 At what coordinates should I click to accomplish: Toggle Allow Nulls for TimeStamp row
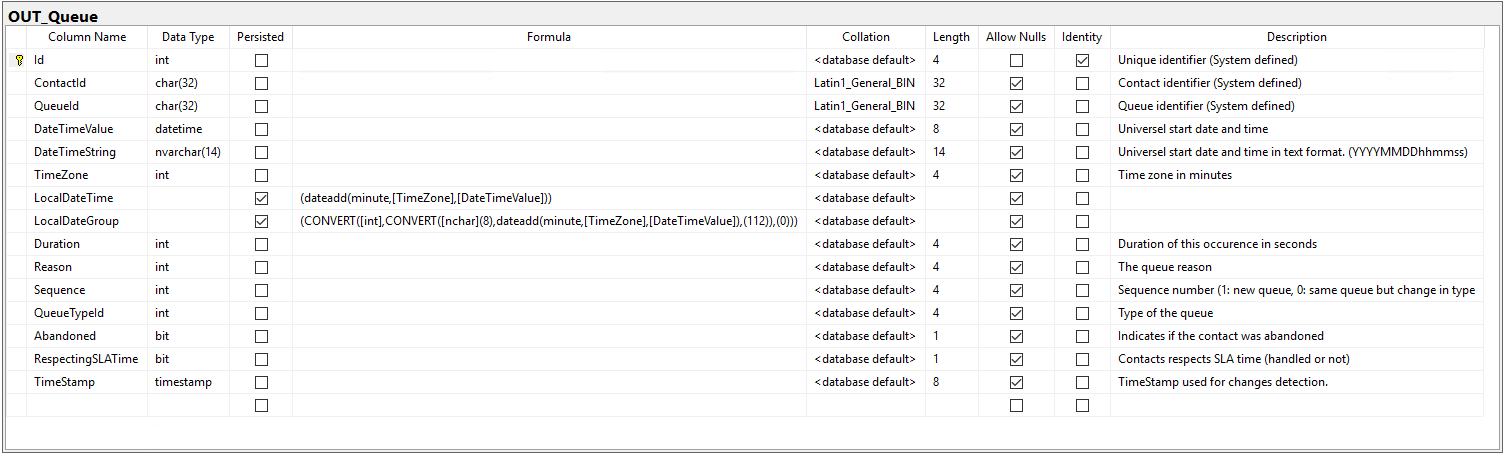point(1016,382)
